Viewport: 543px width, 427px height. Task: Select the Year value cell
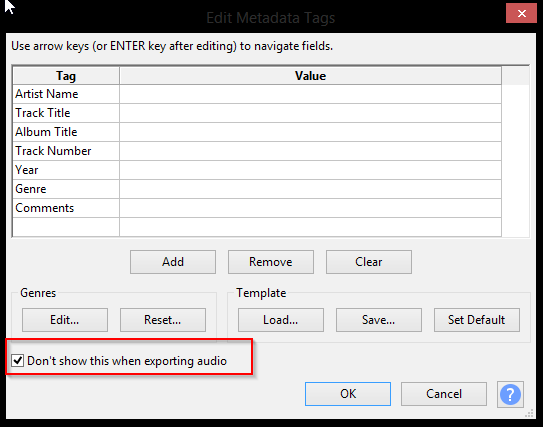click(310, 170)
